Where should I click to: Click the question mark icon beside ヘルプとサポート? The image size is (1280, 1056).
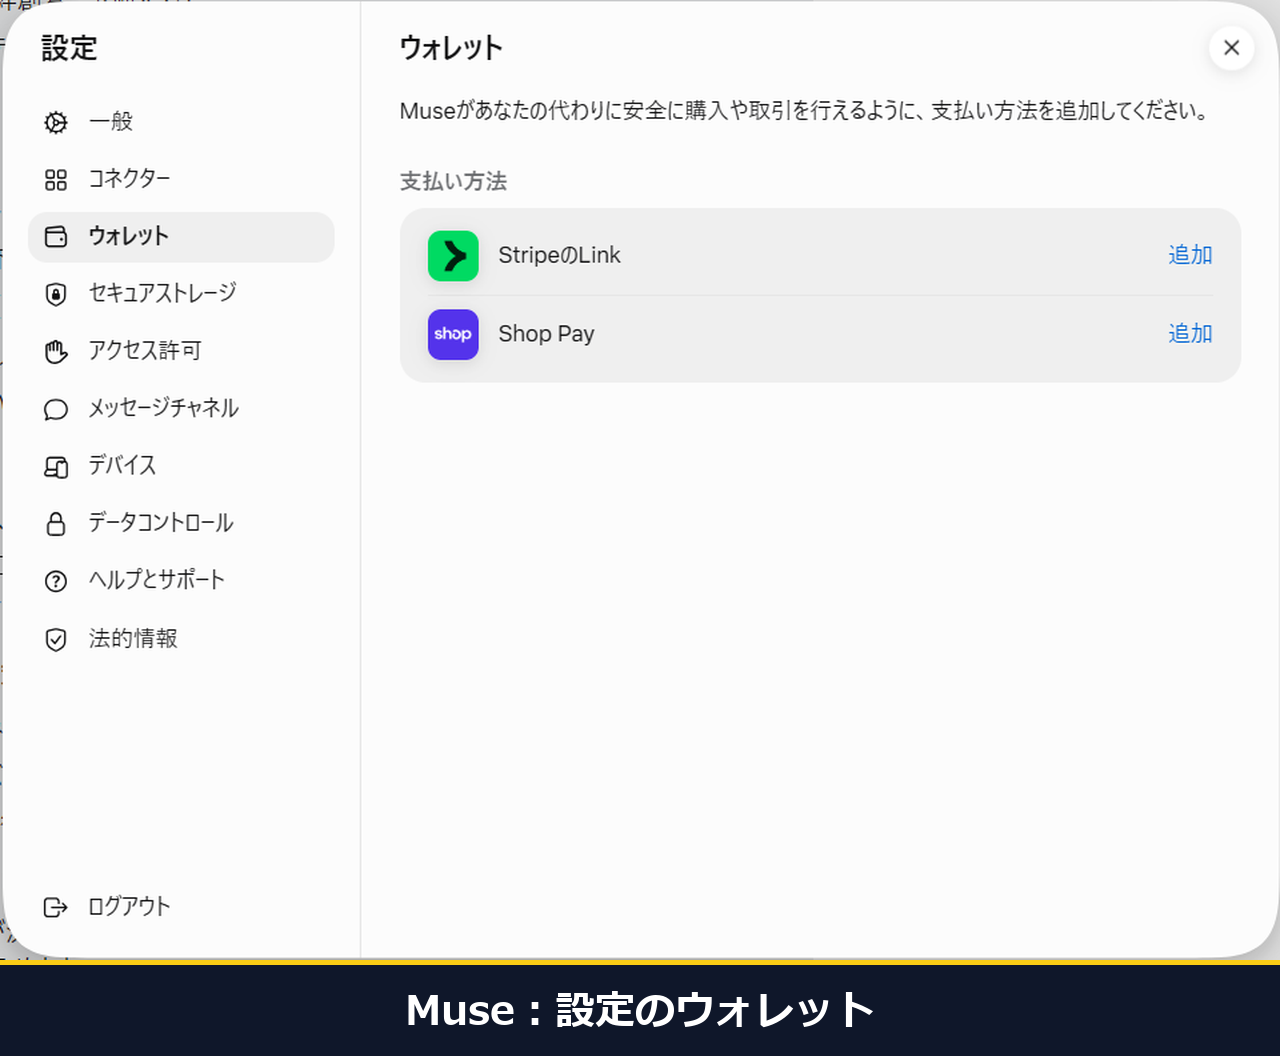pyautogui.click(x=56, y=581)
